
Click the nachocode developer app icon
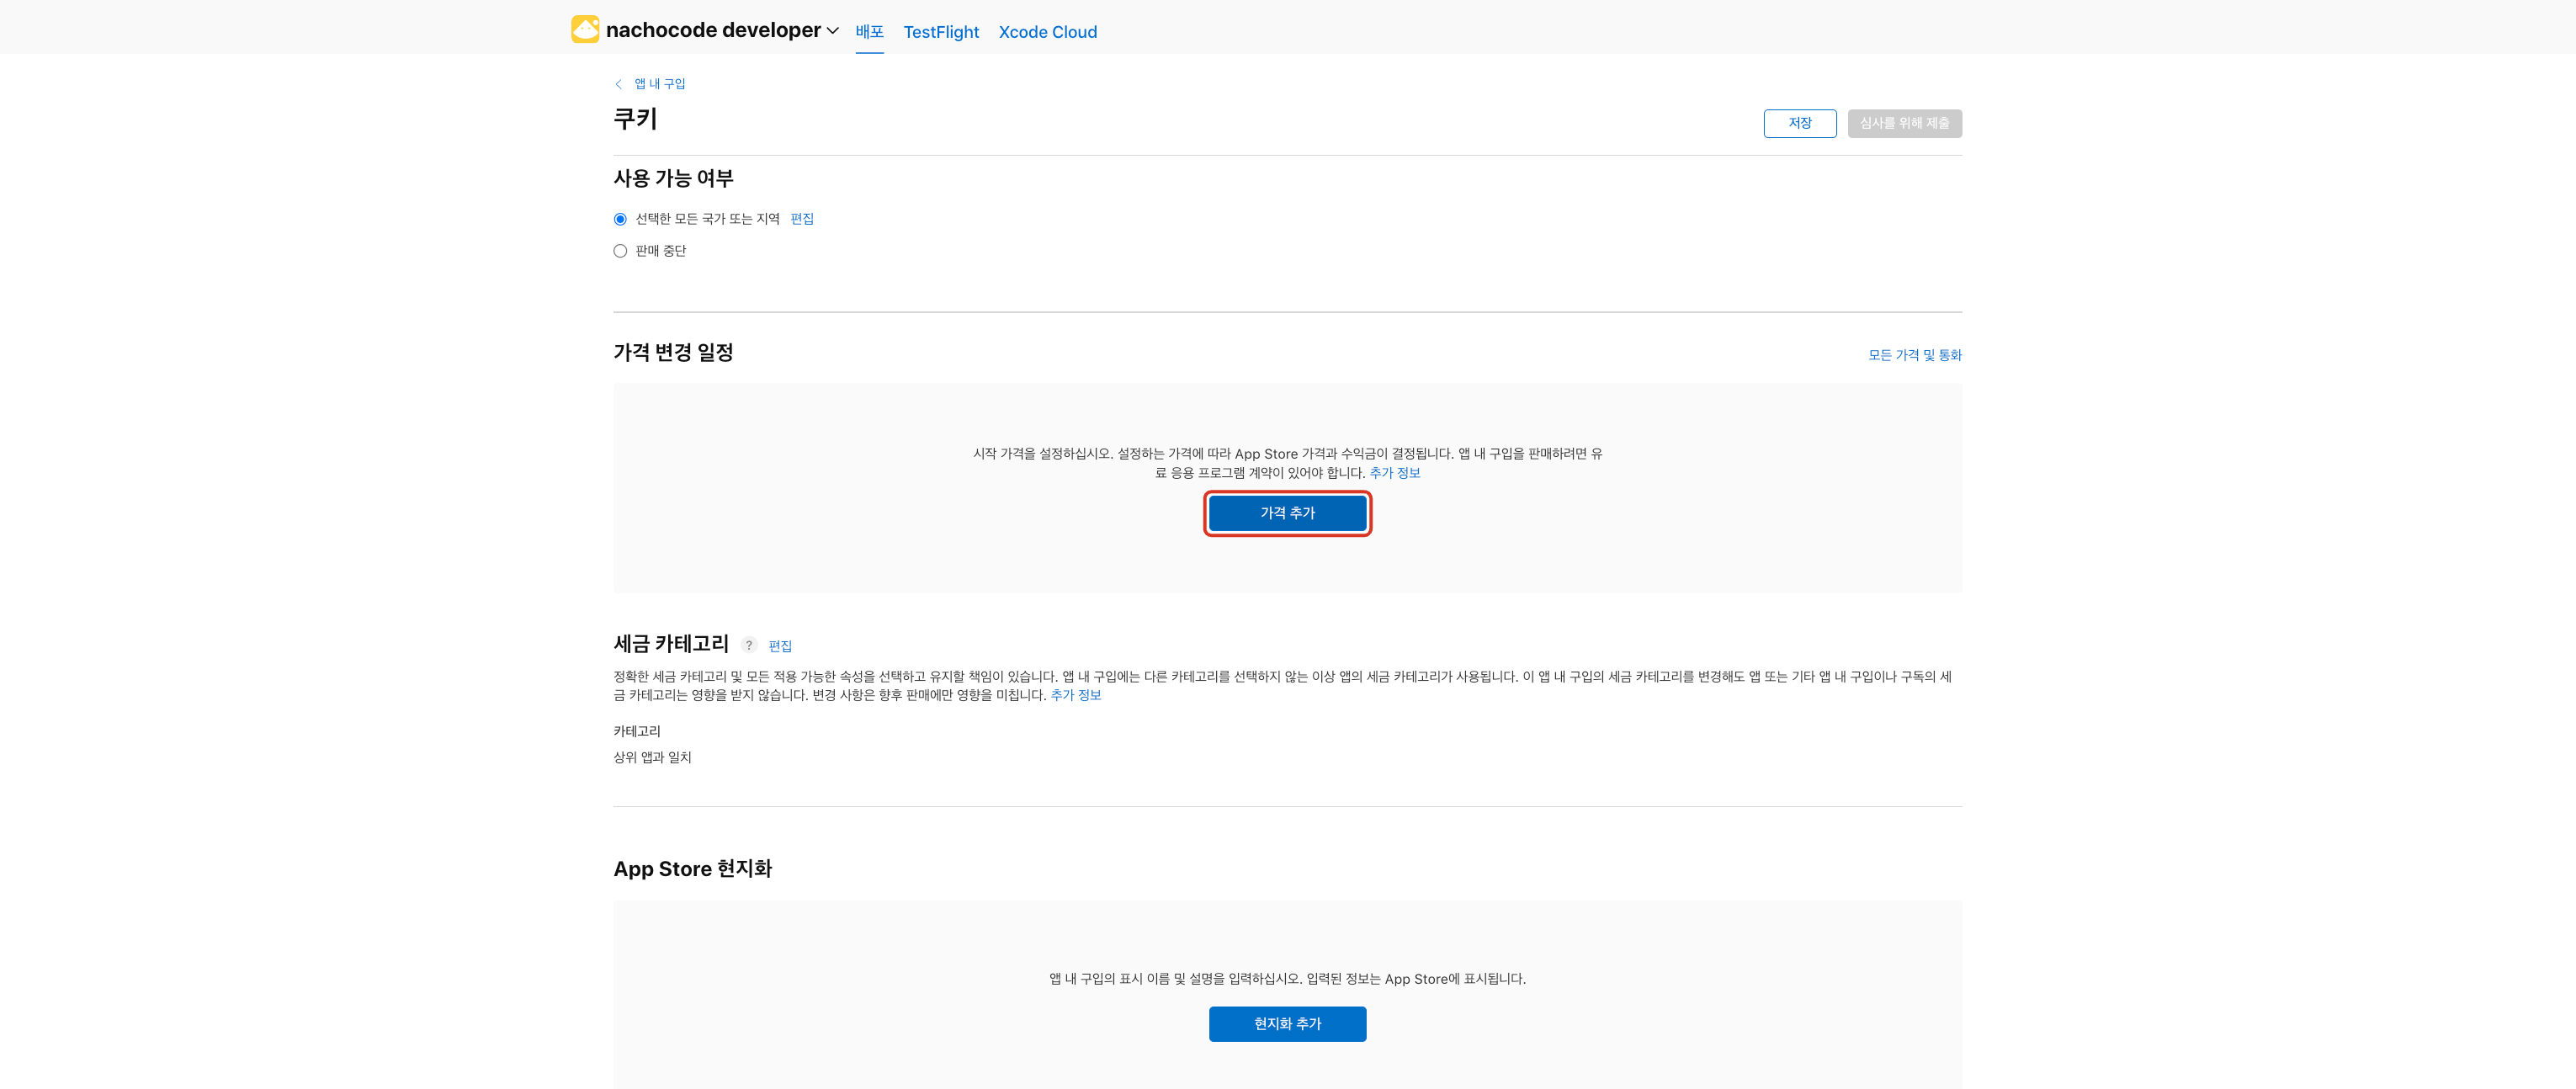pos(585,30)
